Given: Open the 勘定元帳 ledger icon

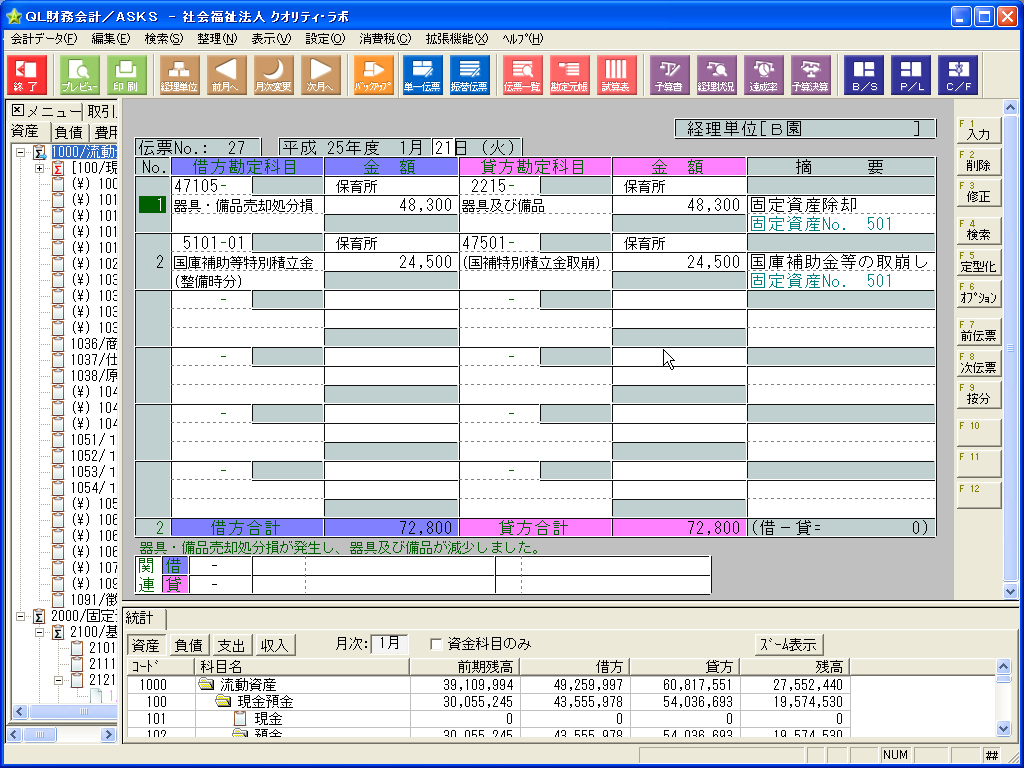Looking at the screenshot, I should click(569, 75).
